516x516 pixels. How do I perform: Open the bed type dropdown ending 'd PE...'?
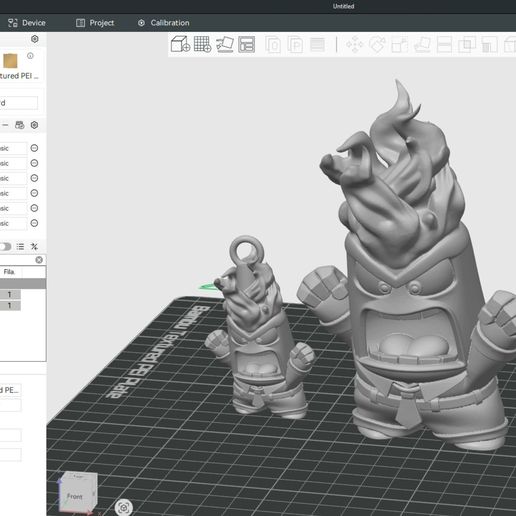(11, 390)
